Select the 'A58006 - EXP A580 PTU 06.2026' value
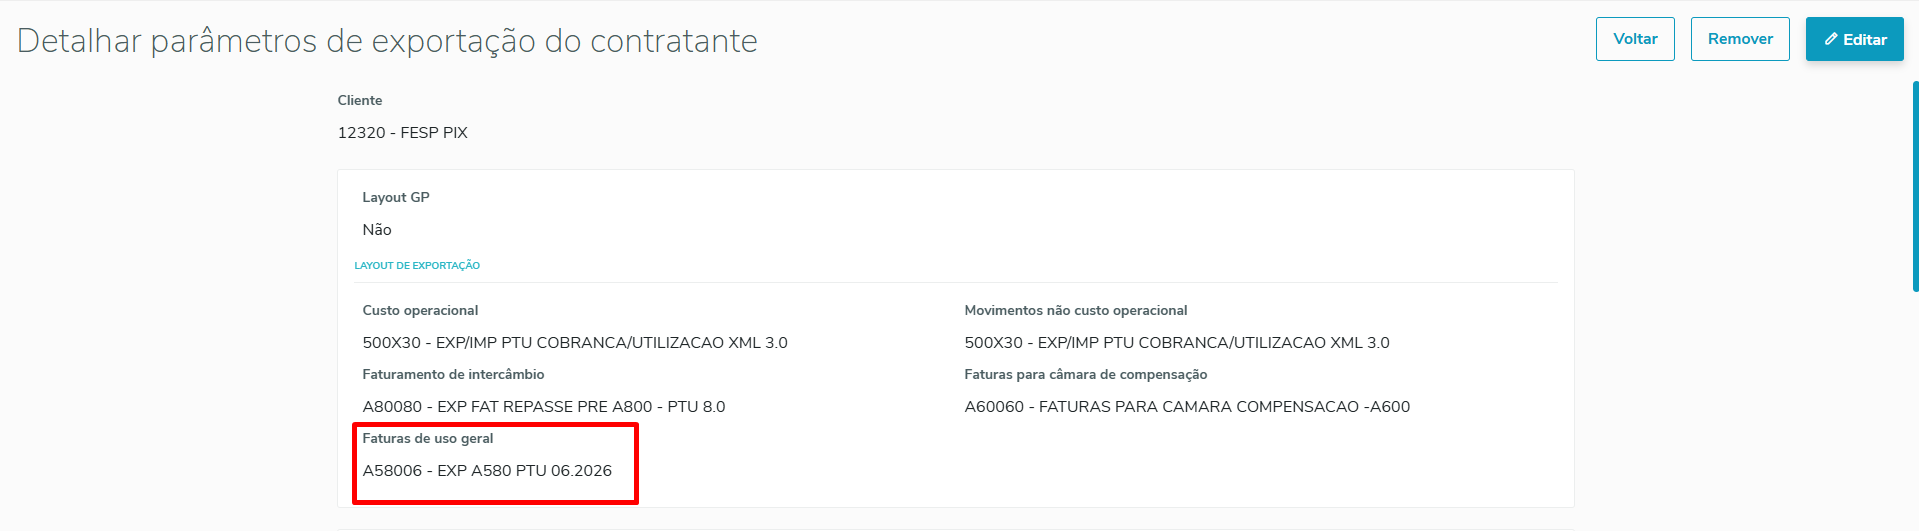 click(x=487, y=471)
